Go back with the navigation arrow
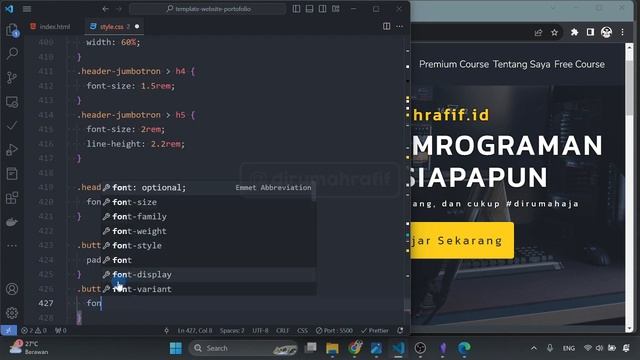This screenshot has width=640, height=360. [105, 9]
